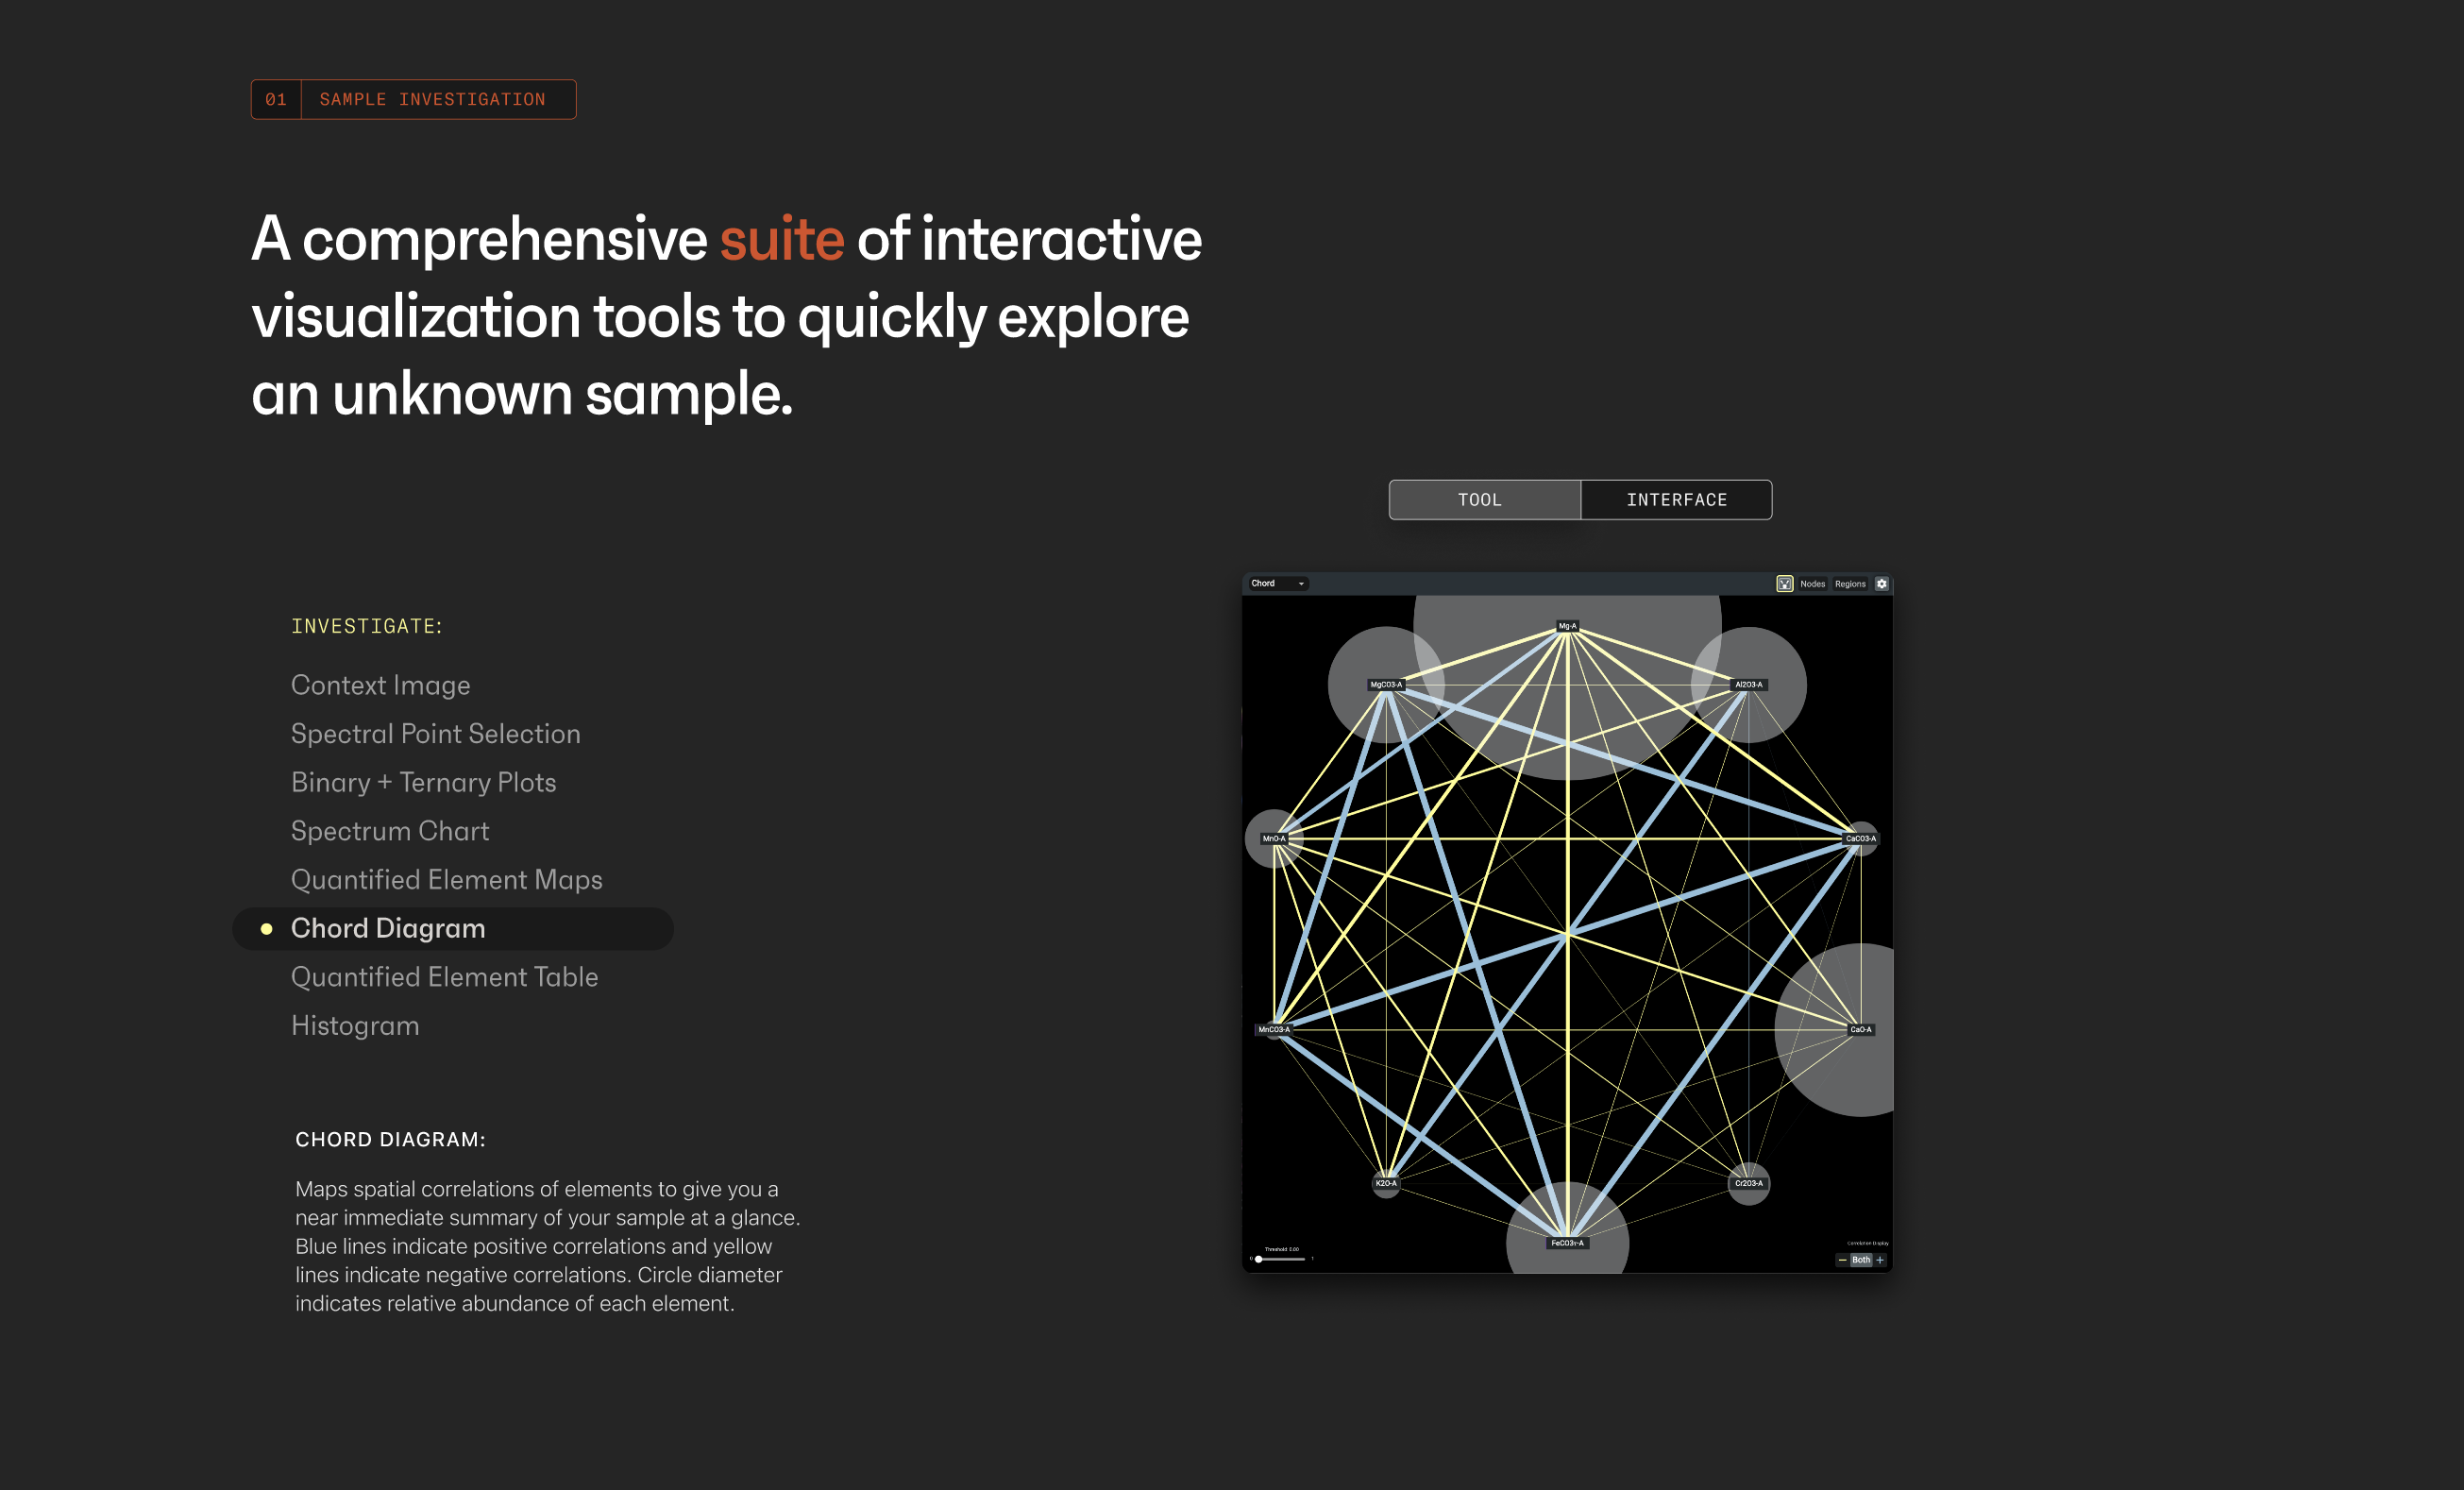Click the Threshold slider handle

pos(1258,1259)
